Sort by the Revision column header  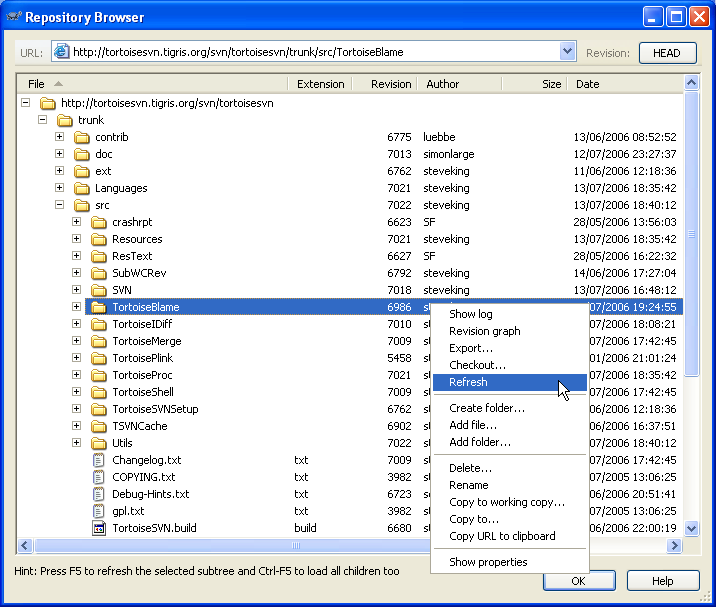384,84
